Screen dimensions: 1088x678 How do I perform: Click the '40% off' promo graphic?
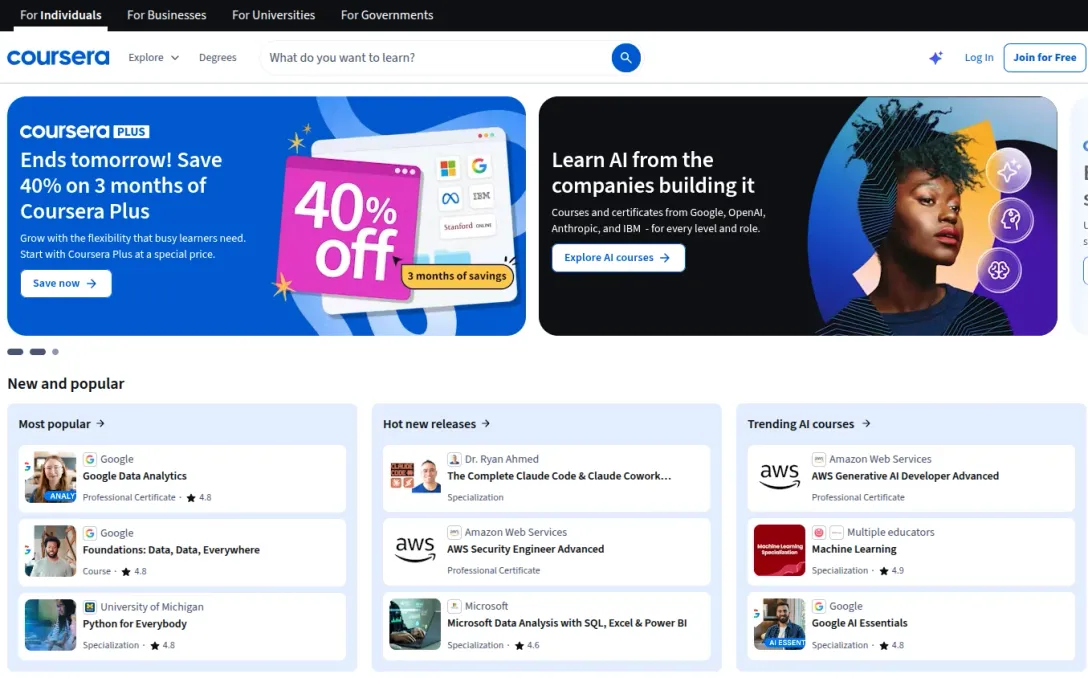coord(347,229)
